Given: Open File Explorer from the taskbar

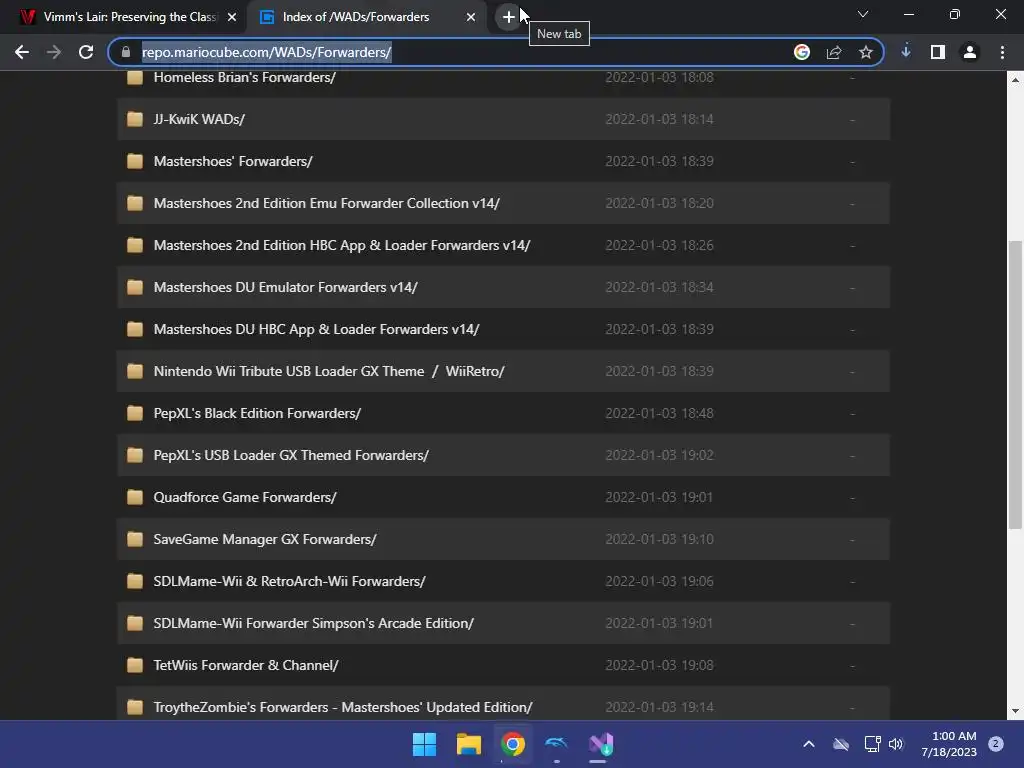Looking at the screenshot, I should tap(469, 744).
